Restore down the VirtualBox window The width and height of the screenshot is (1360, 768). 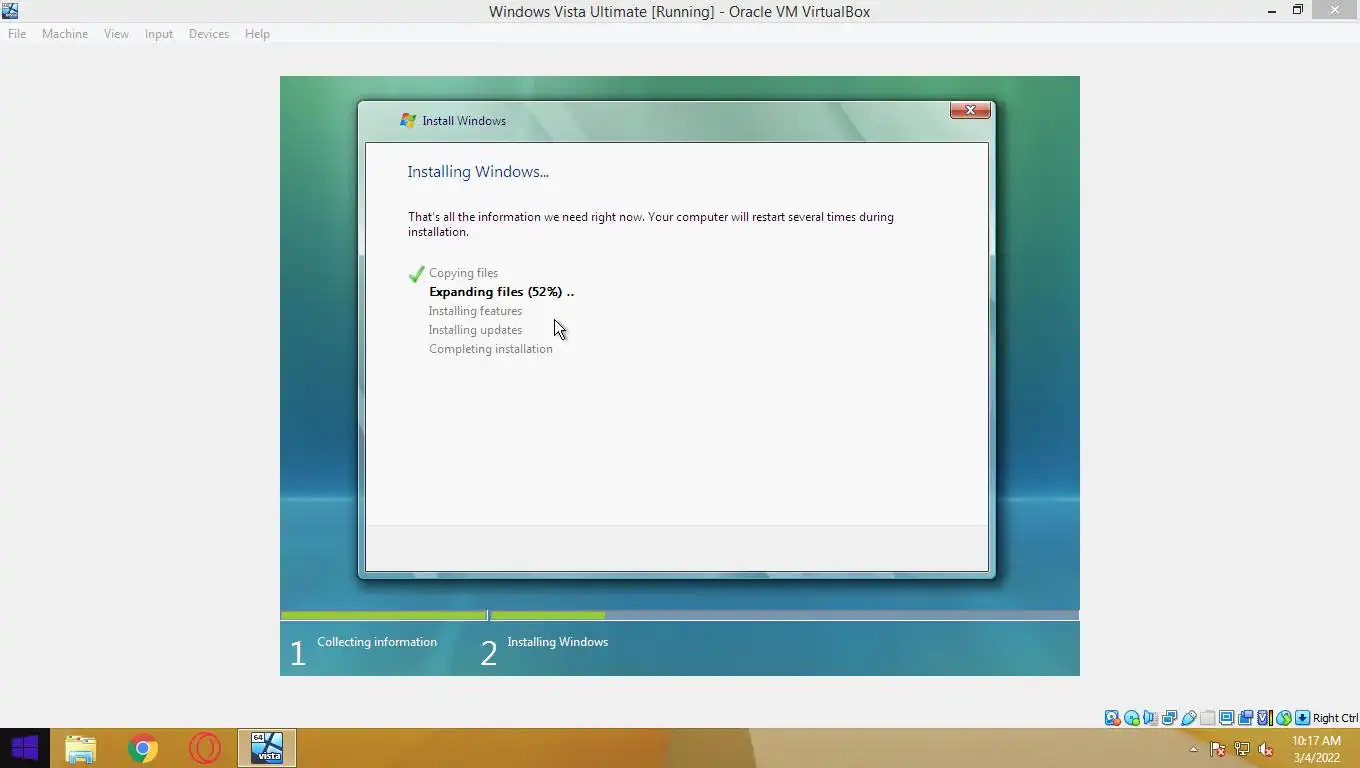click(1298, 11)
